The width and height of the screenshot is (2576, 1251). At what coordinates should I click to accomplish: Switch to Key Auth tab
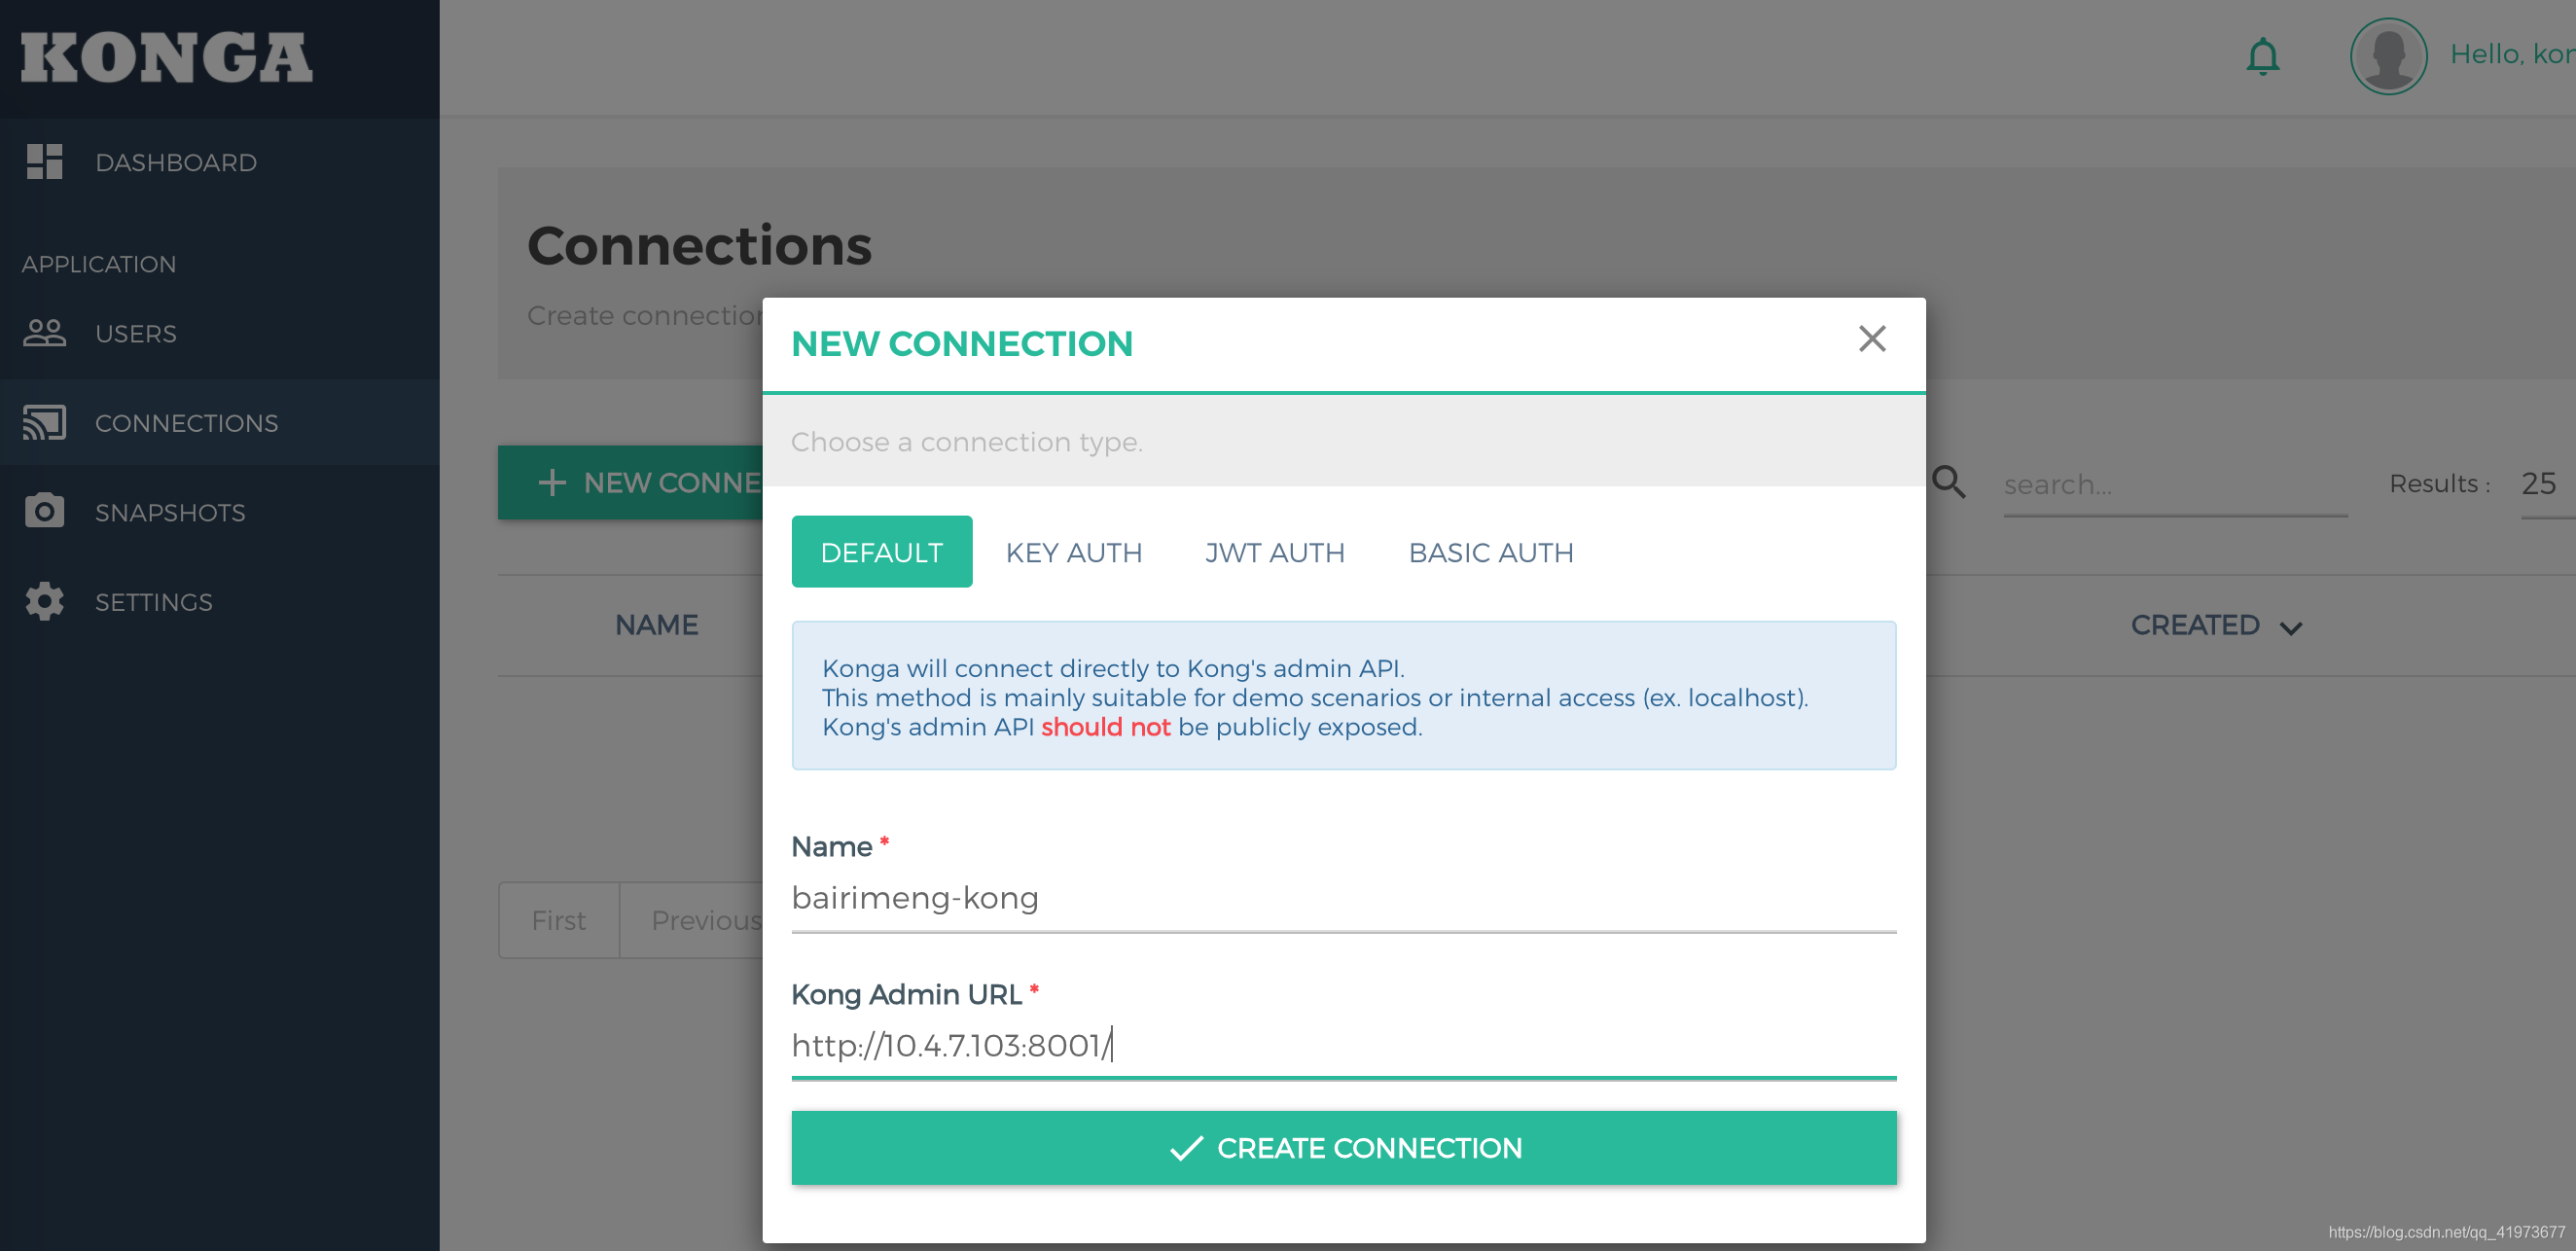(x=1073, y=552)
